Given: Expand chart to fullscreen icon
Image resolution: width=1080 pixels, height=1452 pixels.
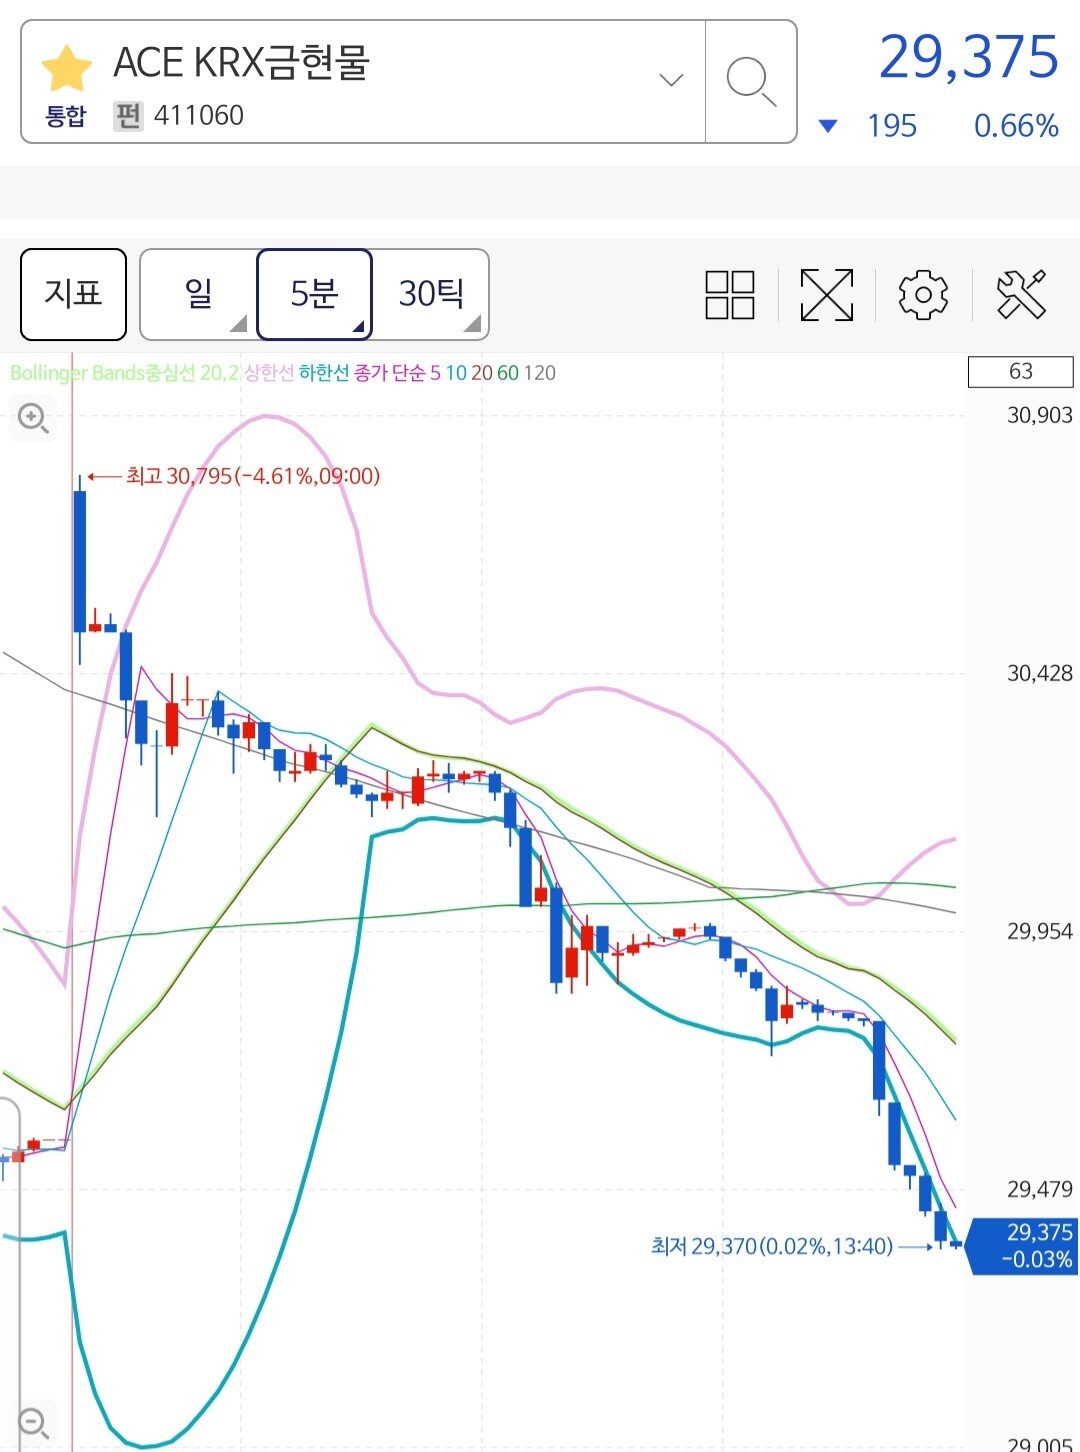Looking at the screenshot, I should (827, 295).
